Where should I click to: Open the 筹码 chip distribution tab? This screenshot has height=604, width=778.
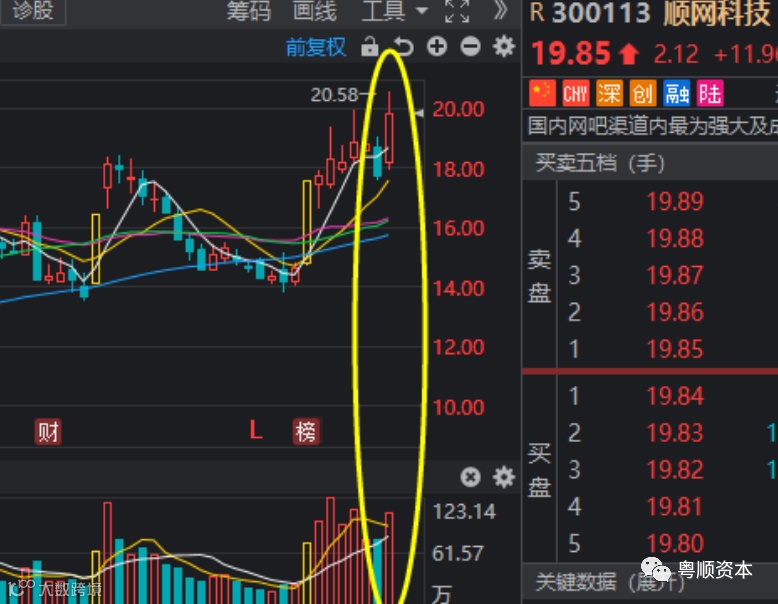249,11
